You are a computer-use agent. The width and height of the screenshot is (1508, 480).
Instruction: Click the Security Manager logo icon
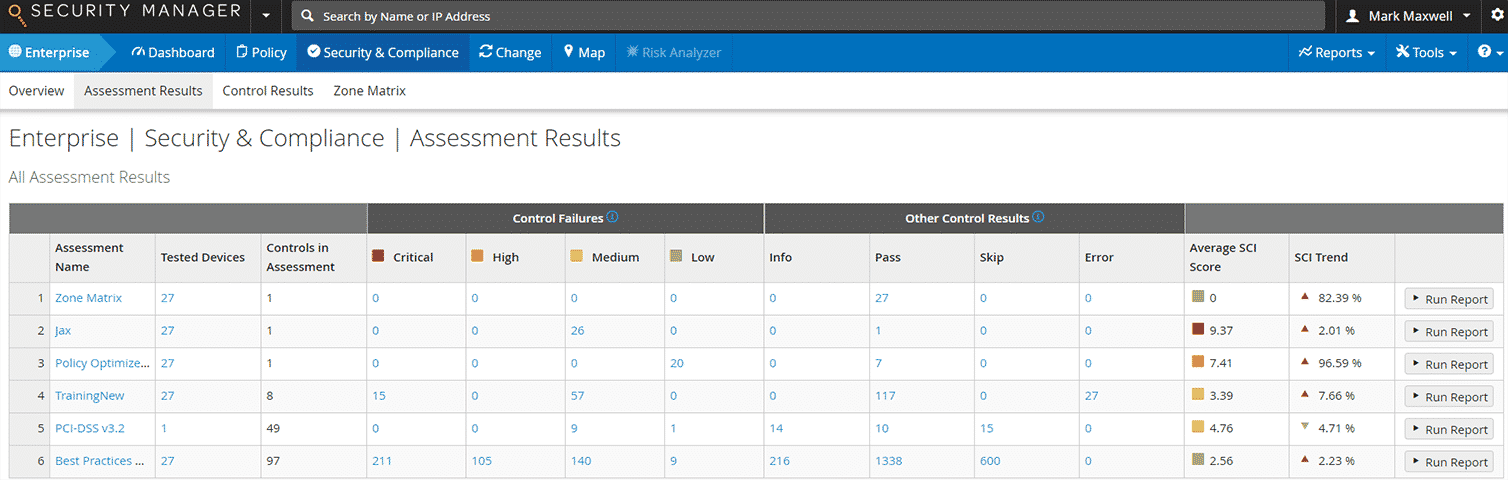16,16
